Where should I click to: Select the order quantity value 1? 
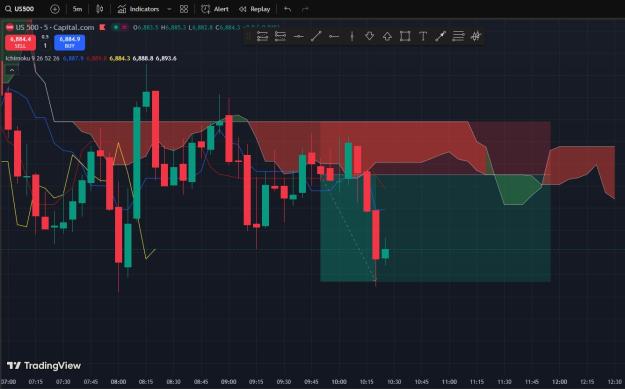(x=45, y=46)
